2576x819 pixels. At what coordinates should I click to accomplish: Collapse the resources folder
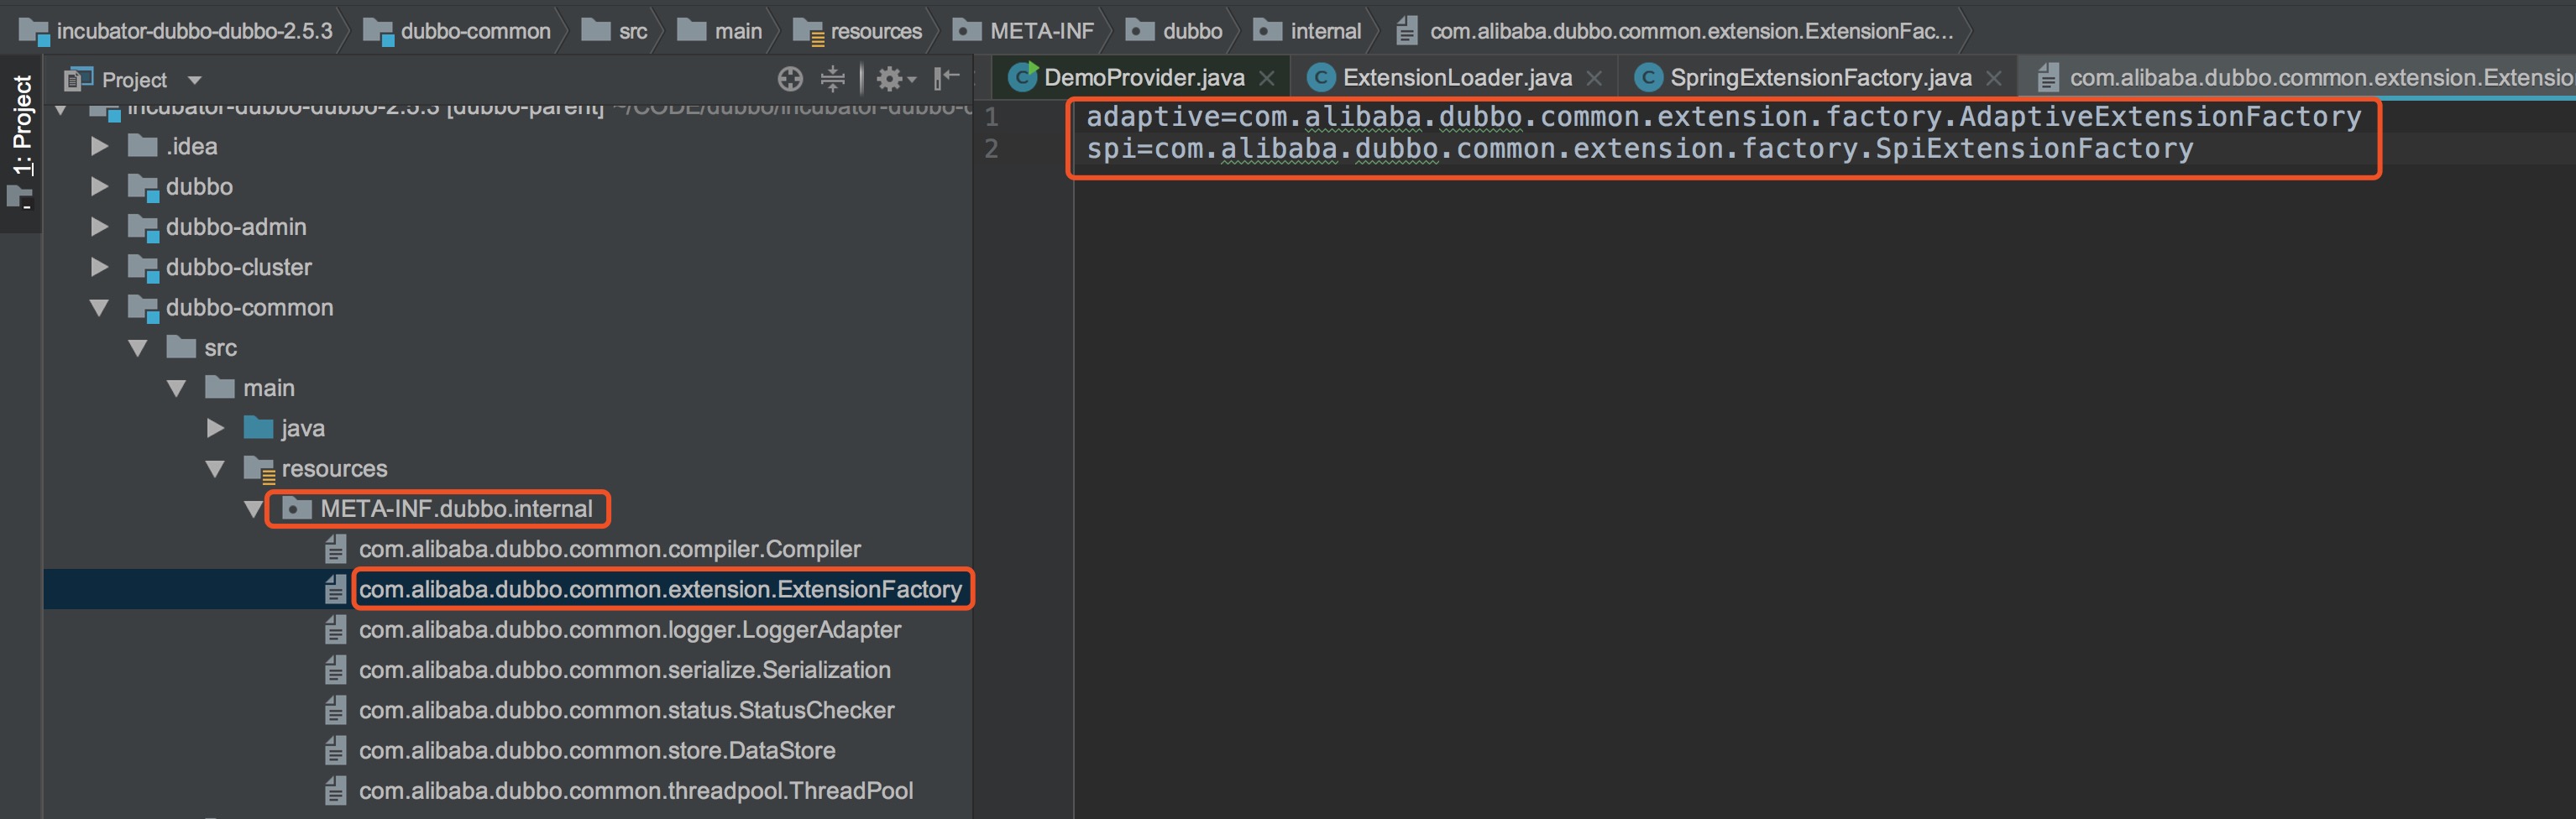(215, 469)
